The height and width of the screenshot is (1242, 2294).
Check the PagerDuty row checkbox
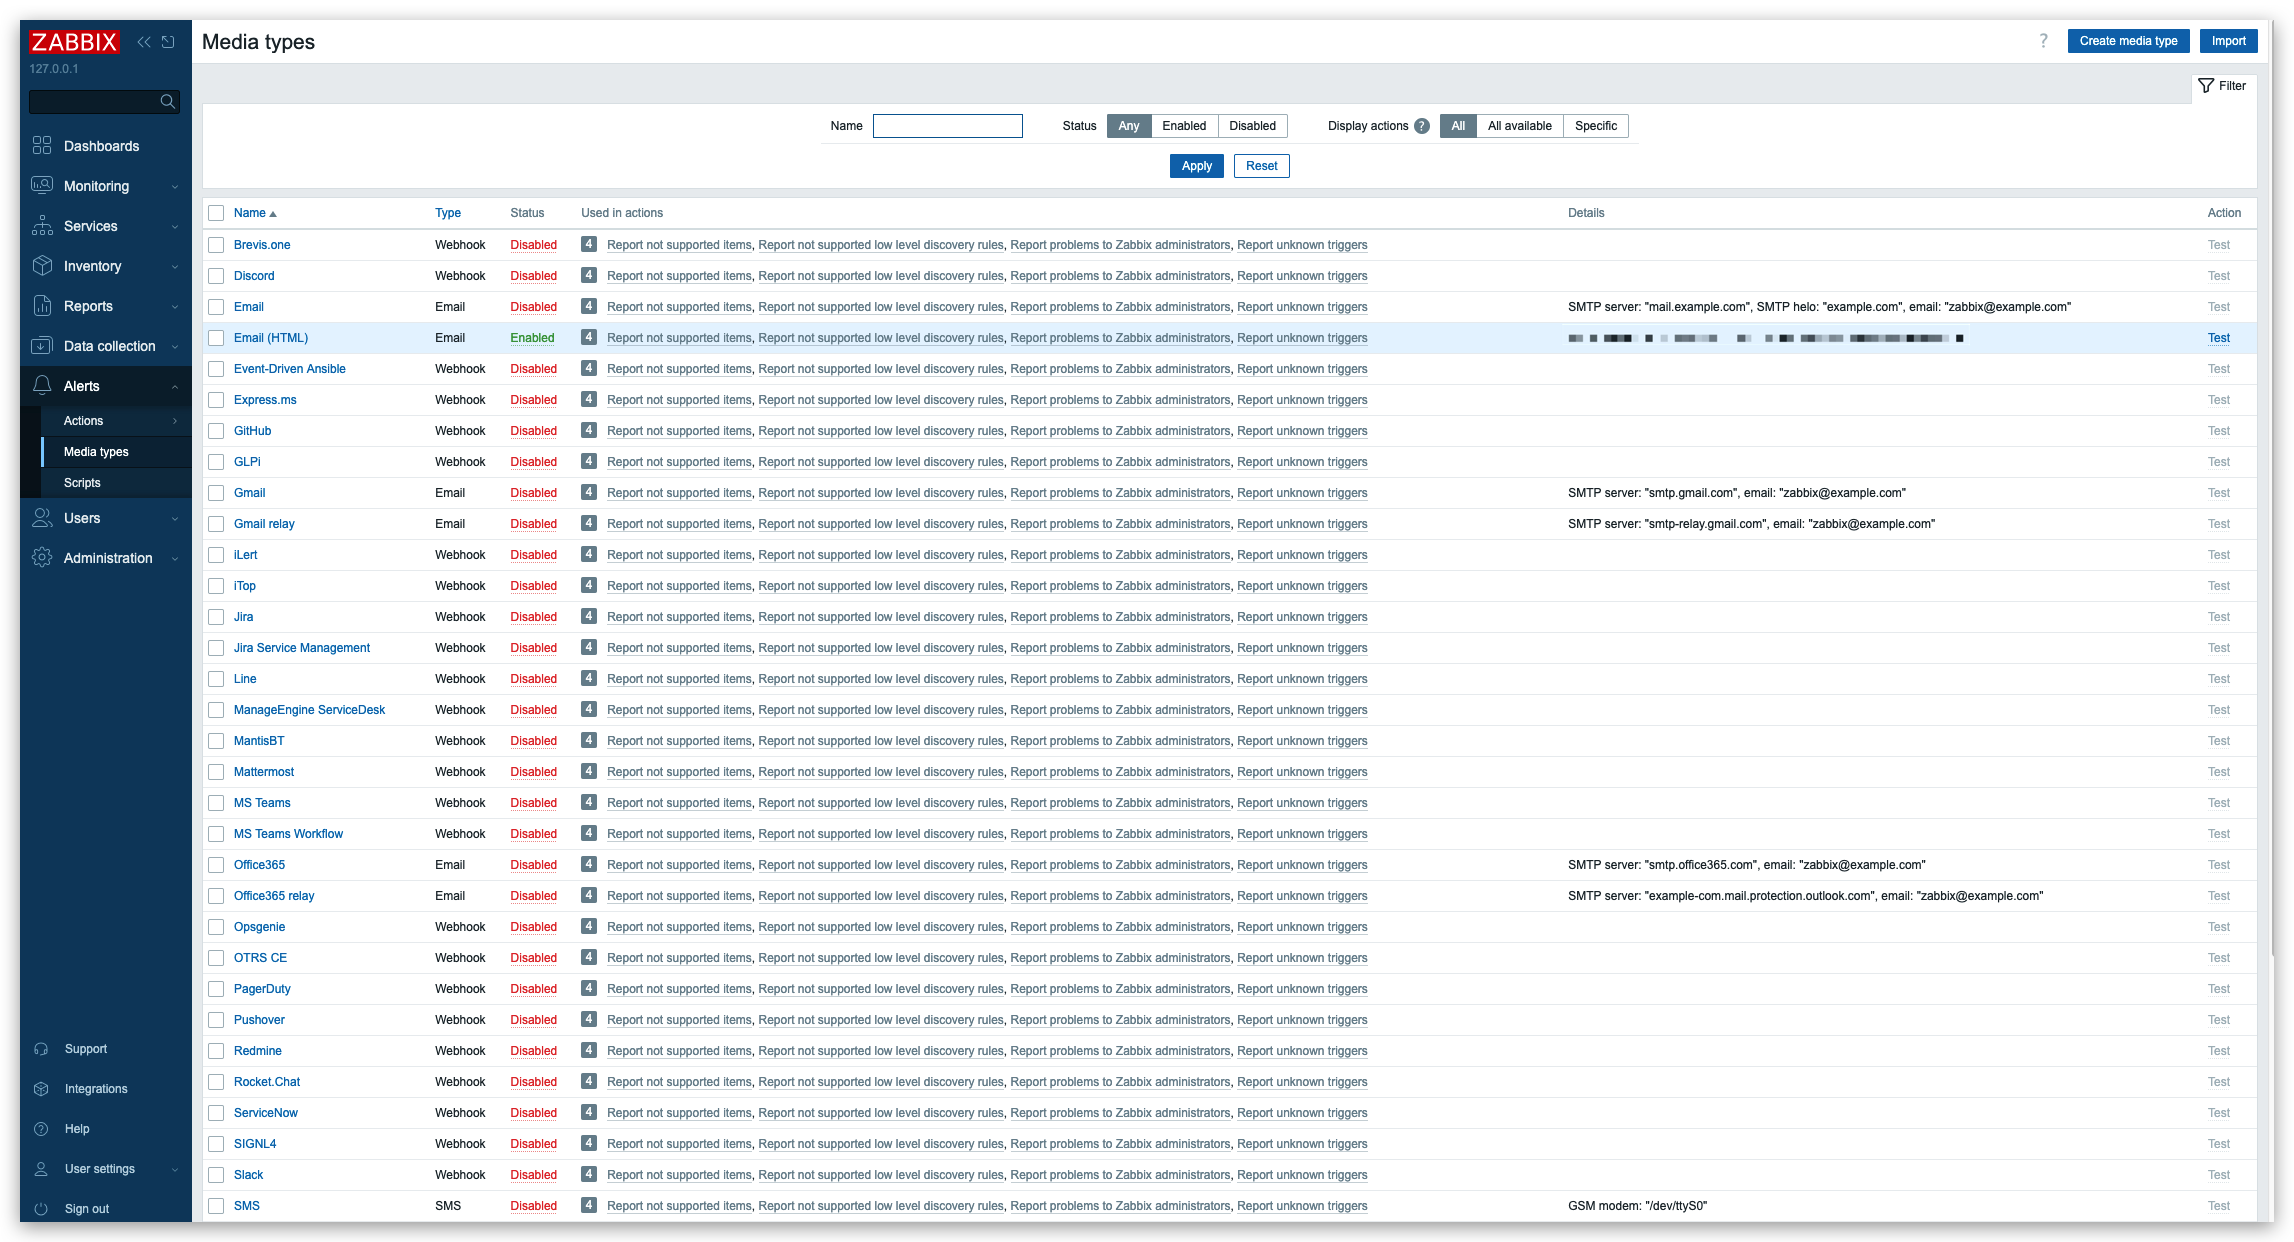click(216, 989)
